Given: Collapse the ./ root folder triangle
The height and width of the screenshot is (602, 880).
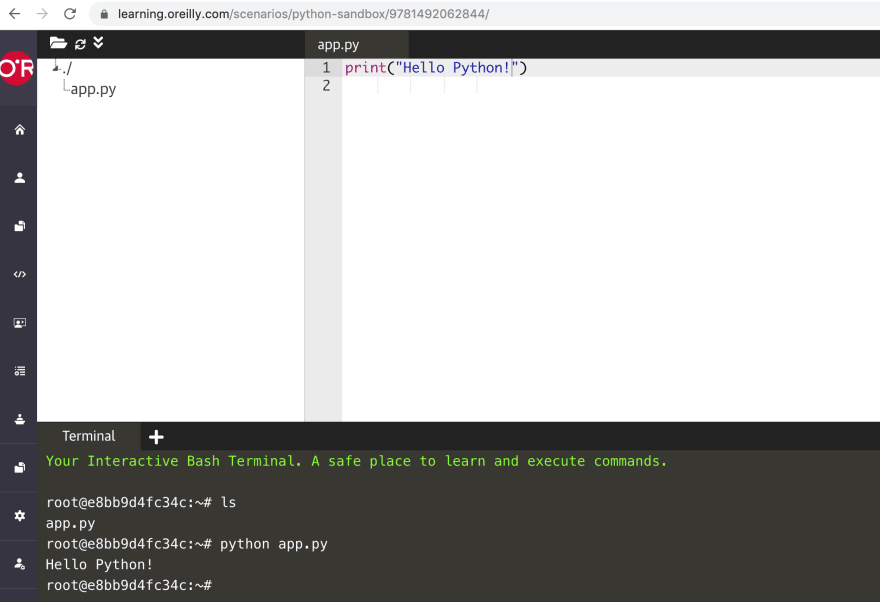Looking at the screenshot, I should coord(56,68).
